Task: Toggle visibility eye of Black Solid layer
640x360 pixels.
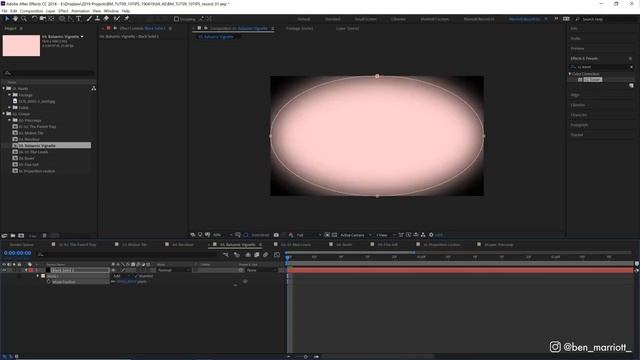Action: [4, 270]
